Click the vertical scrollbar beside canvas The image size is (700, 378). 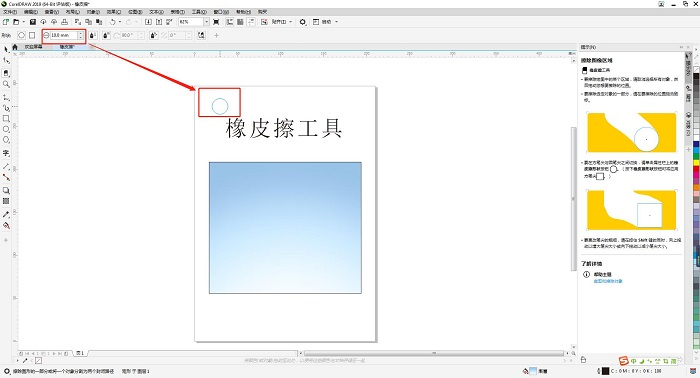click(x=574, y=199)
